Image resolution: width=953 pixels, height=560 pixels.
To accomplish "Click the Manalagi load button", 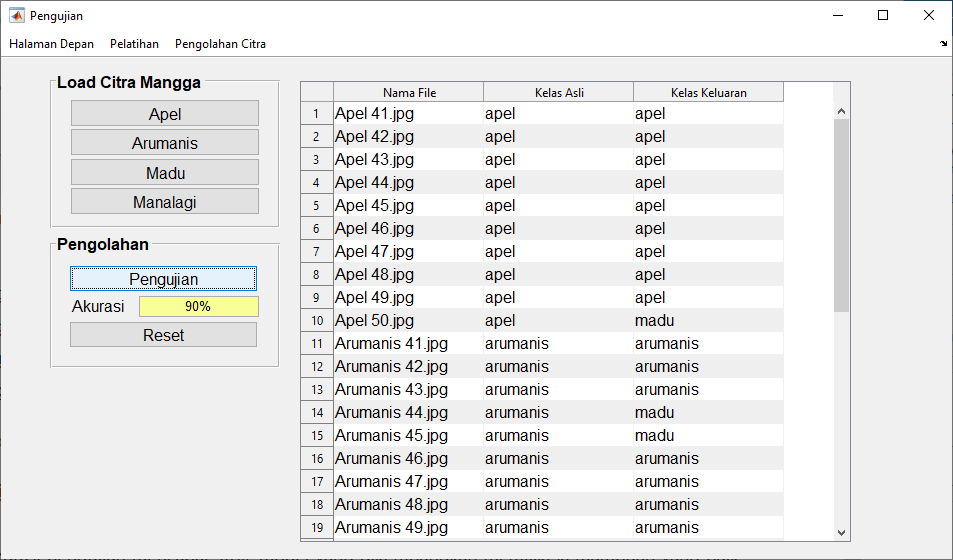I will [165, 202].
